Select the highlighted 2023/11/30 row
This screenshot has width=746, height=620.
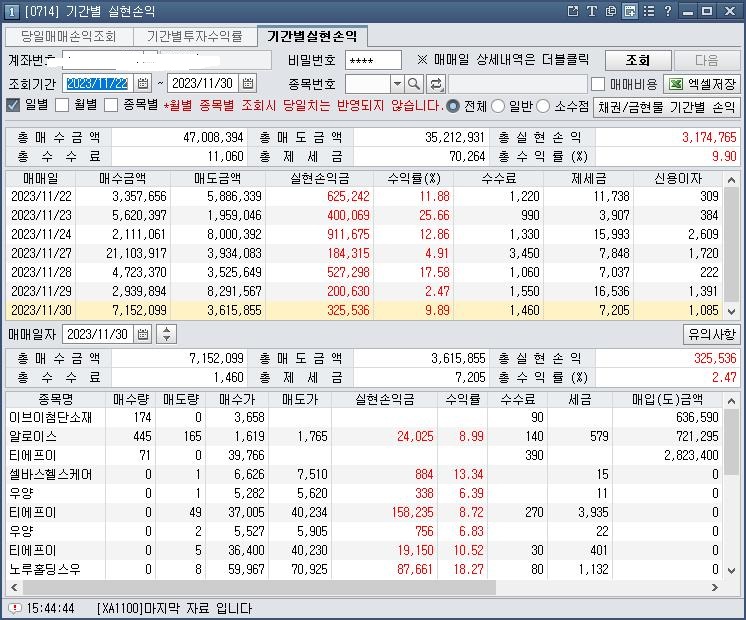[365, 310]
